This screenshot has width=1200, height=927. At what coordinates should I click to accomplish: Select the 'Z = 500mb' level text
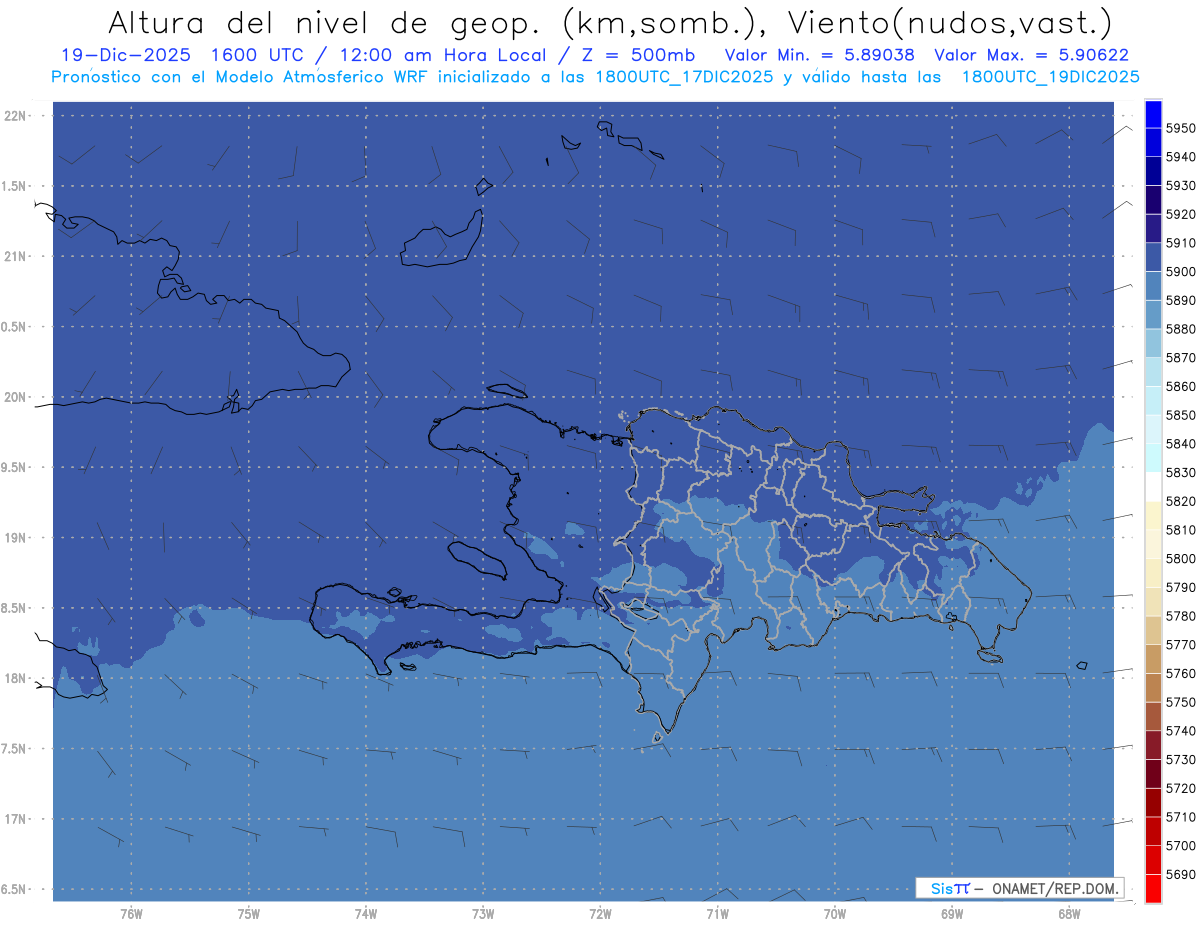[639, 56]
